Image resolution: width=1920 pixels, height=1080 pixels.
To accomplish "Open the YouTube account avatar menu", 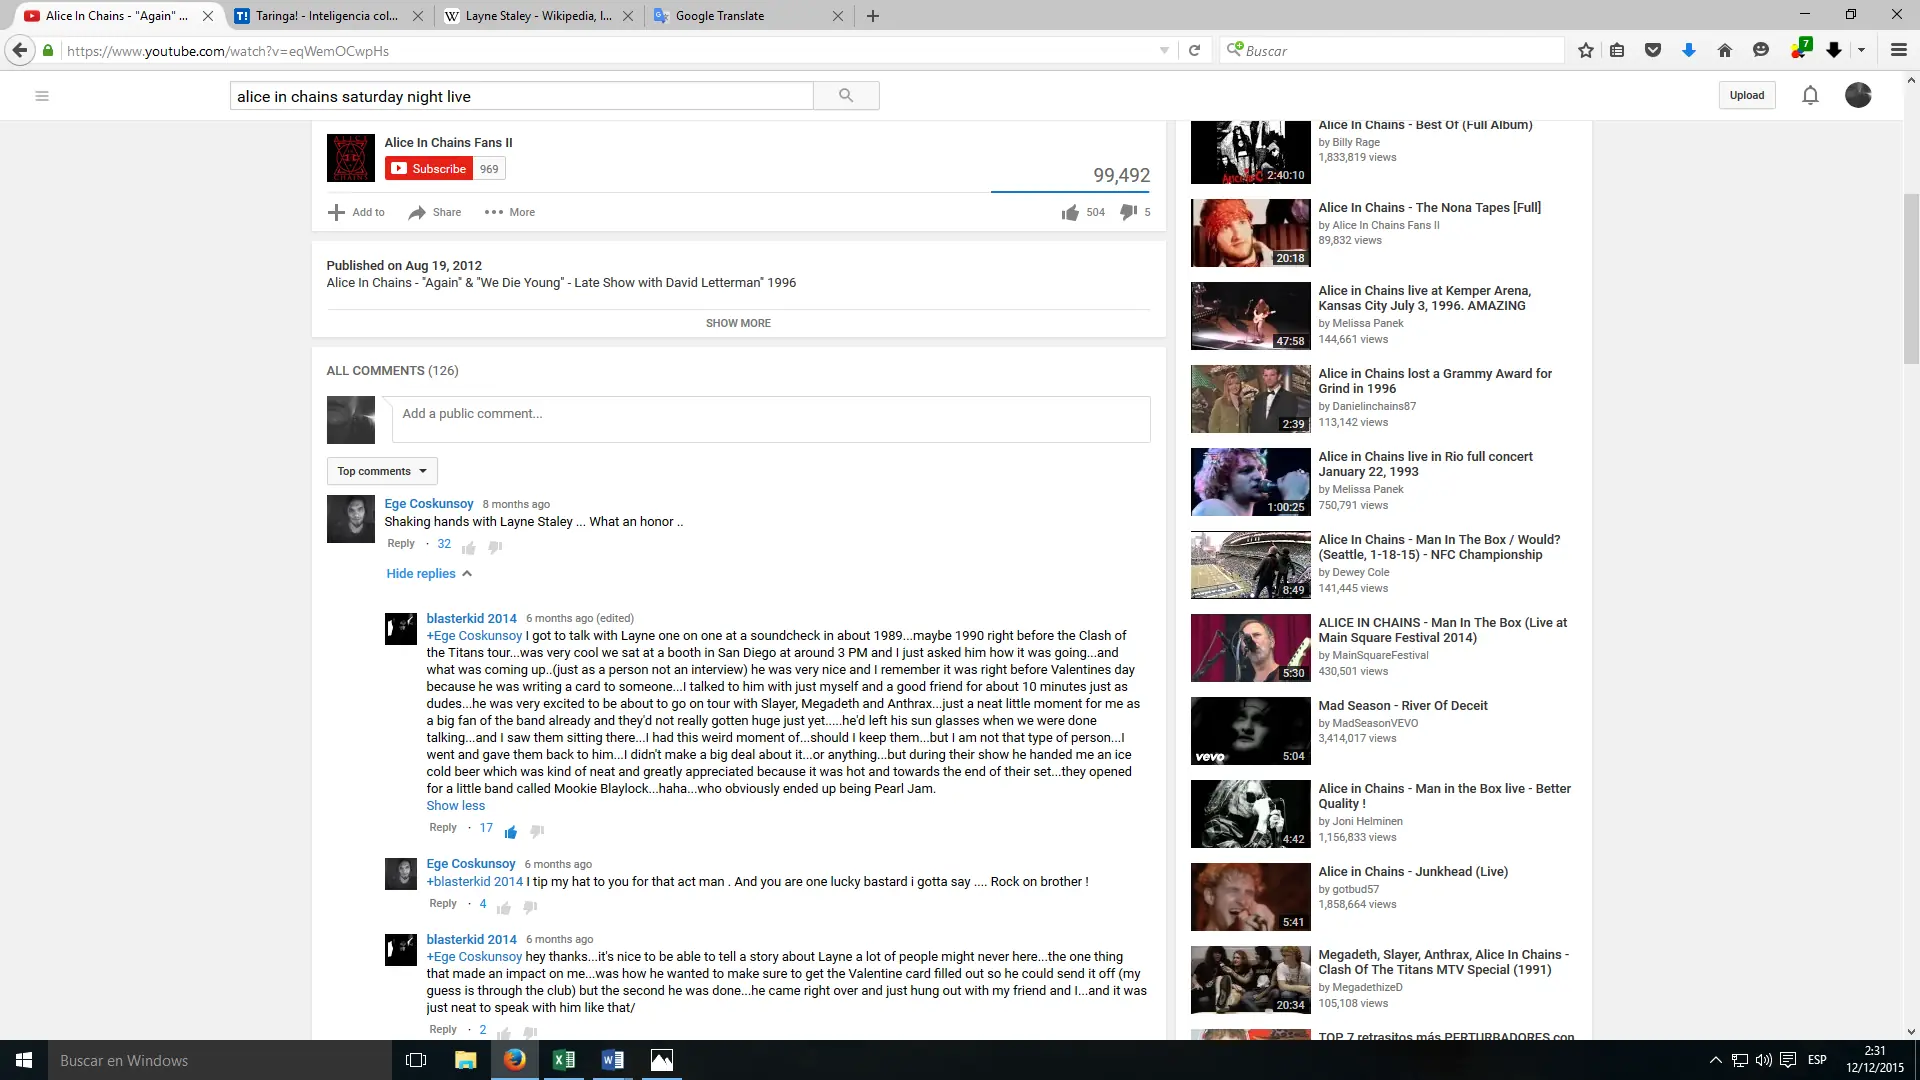I will [1858, 95].
